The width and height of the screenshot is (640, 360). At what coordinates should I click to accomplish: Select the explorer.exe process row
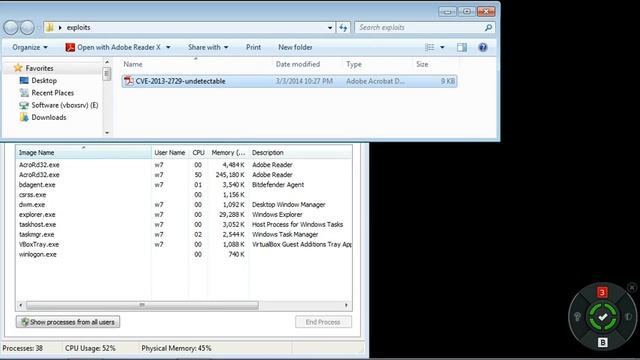coord(184,215)
